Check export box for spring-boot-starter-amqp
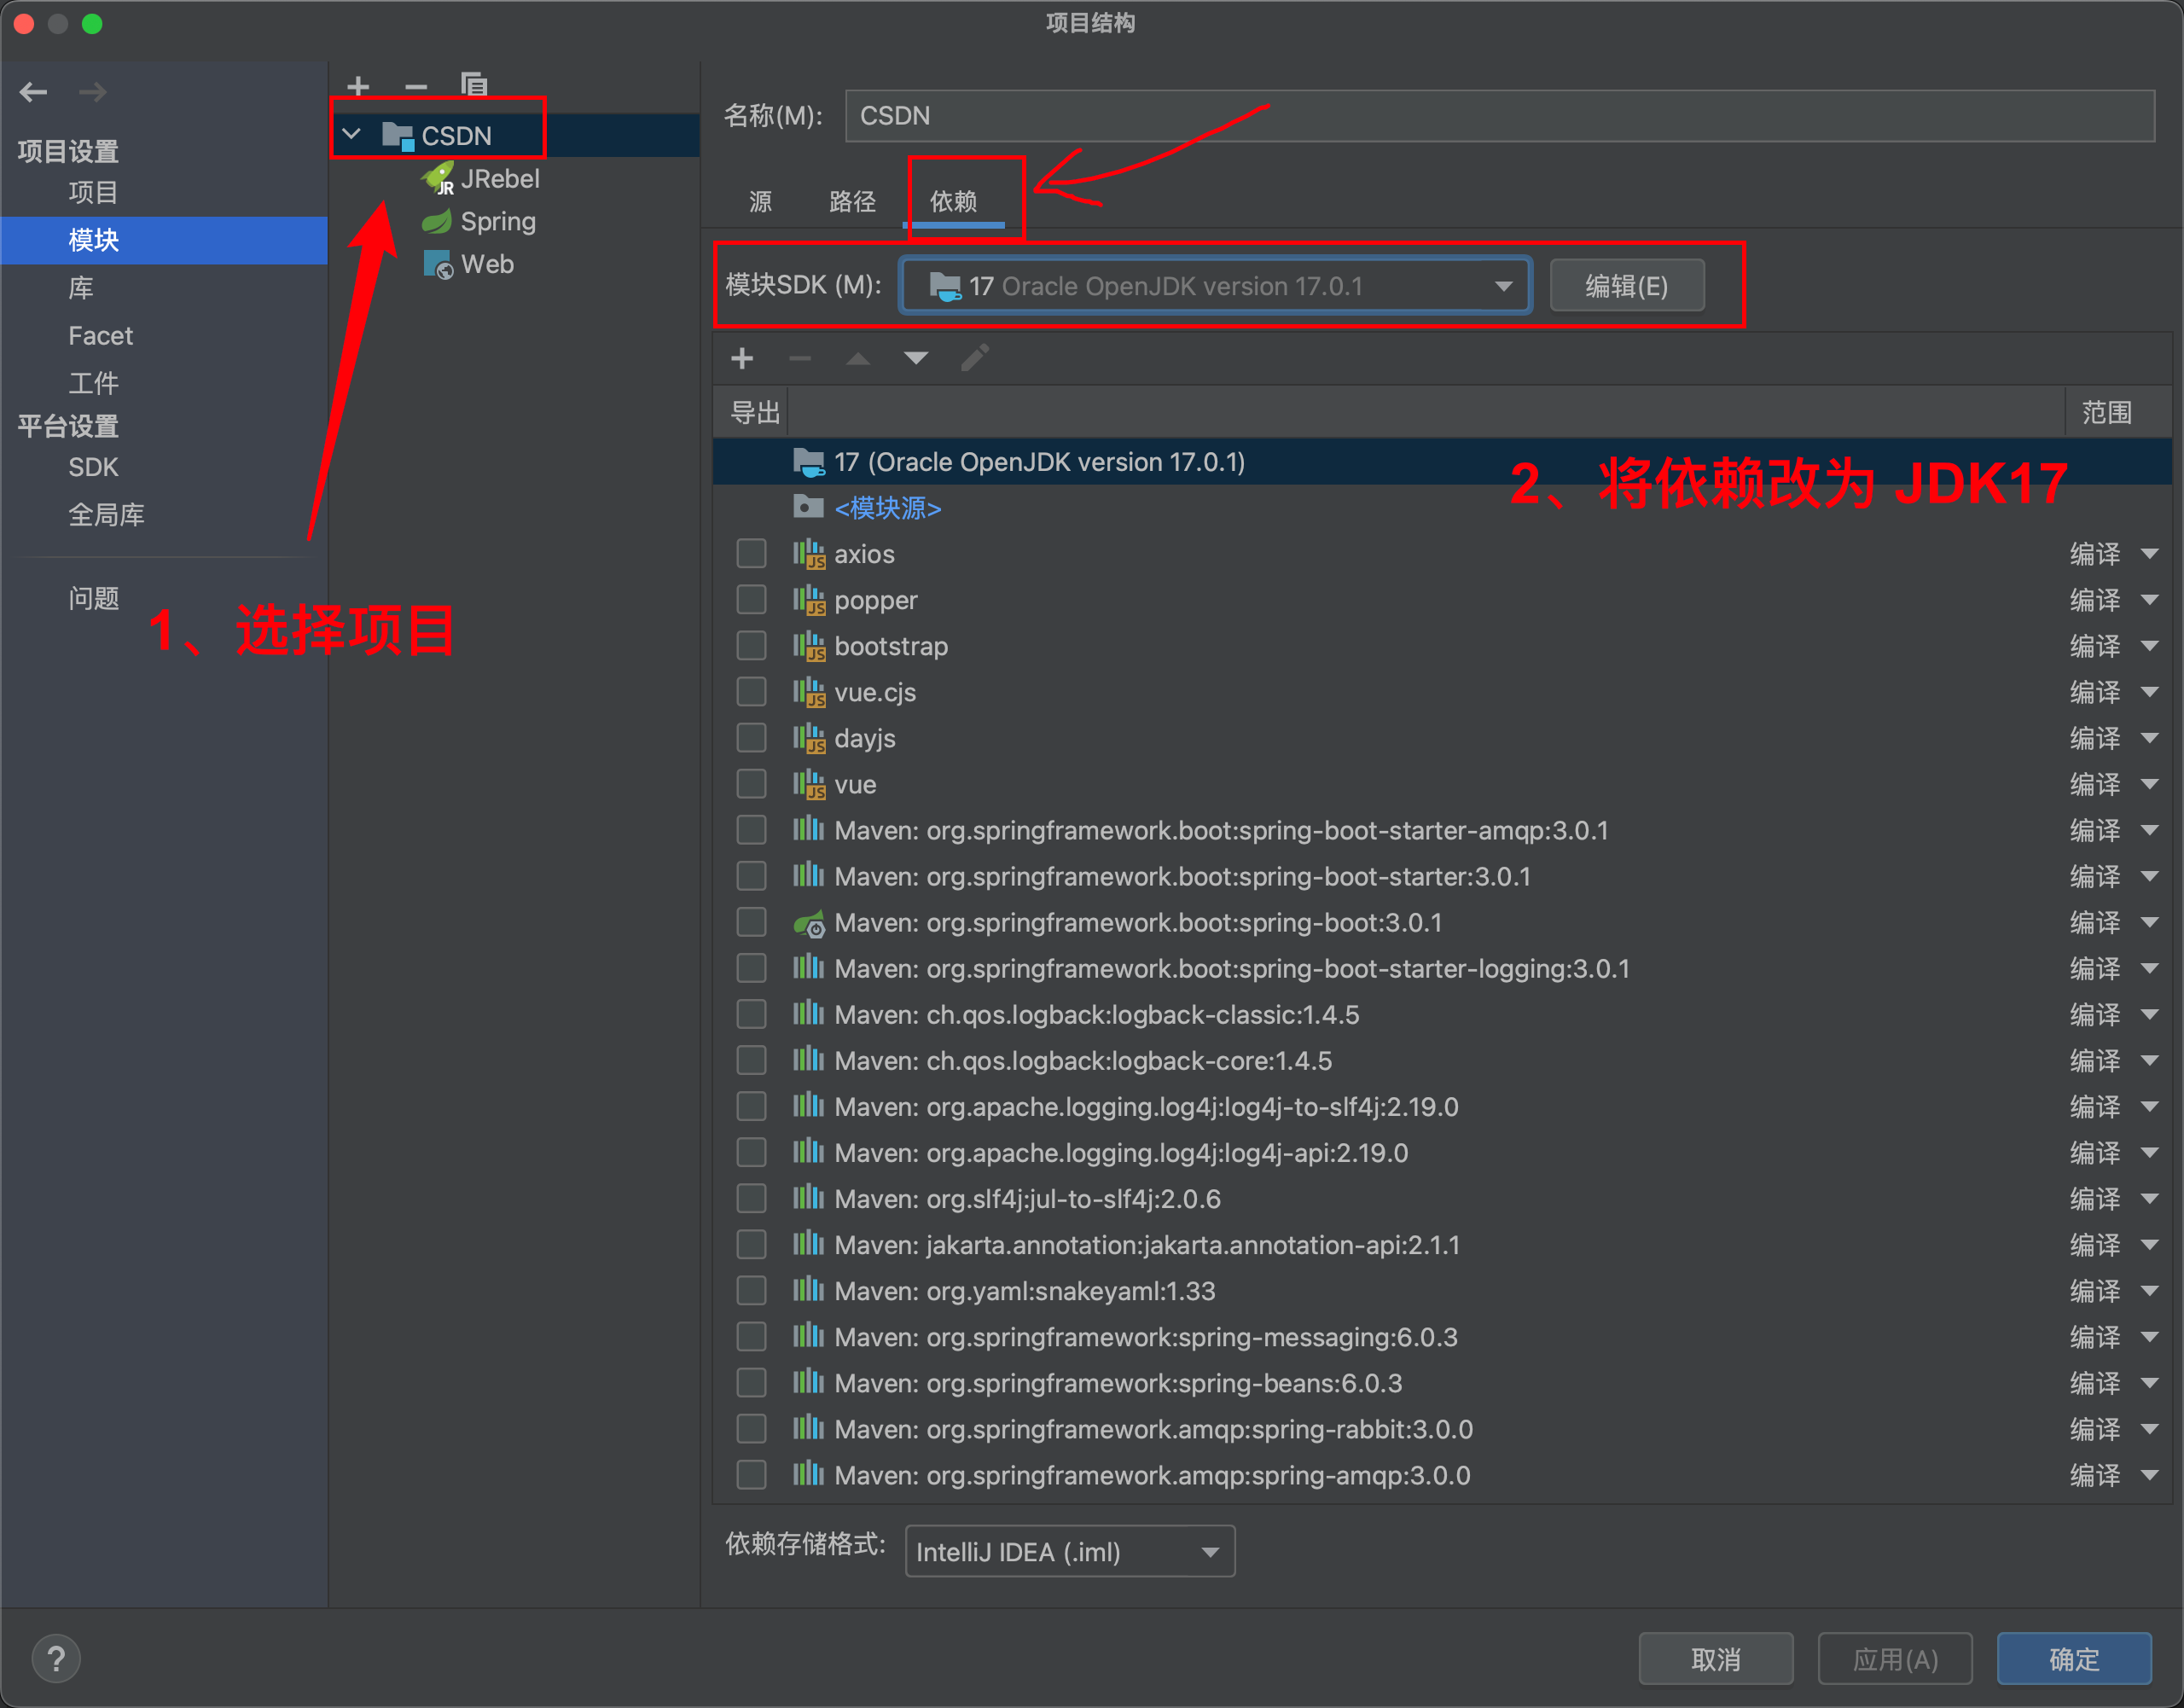Screen dimensions: 2184x1708 pyautogui.click(x=751, y=830)
